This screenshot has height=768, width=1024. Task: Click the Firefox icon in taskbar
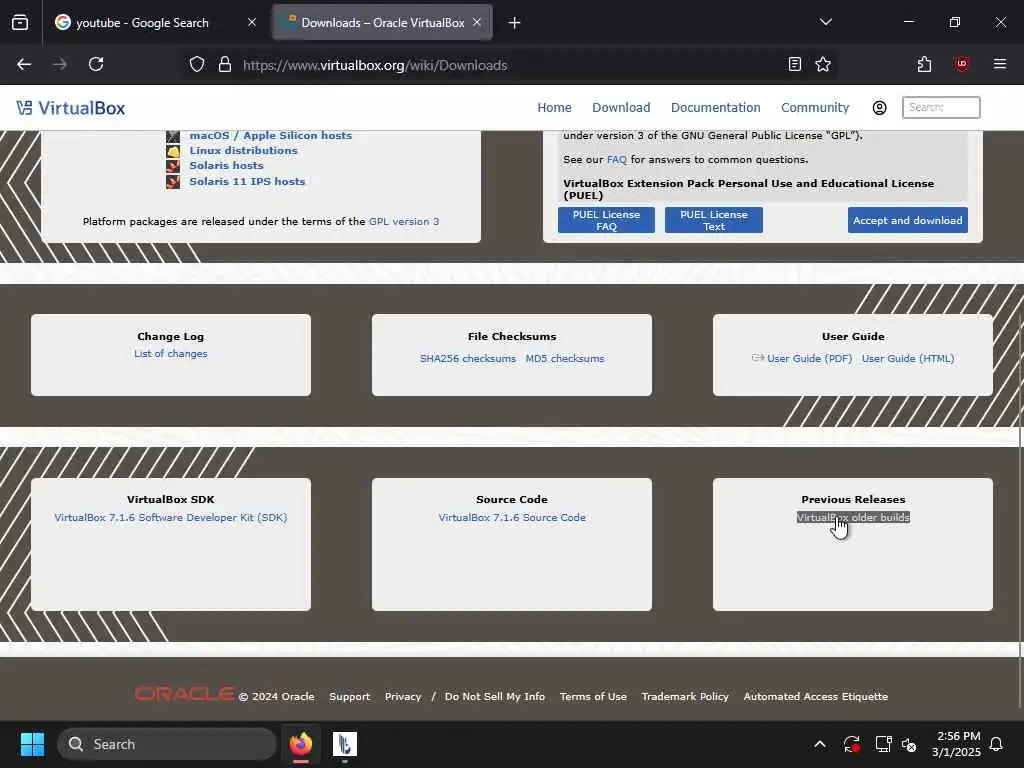pos(300,744)
